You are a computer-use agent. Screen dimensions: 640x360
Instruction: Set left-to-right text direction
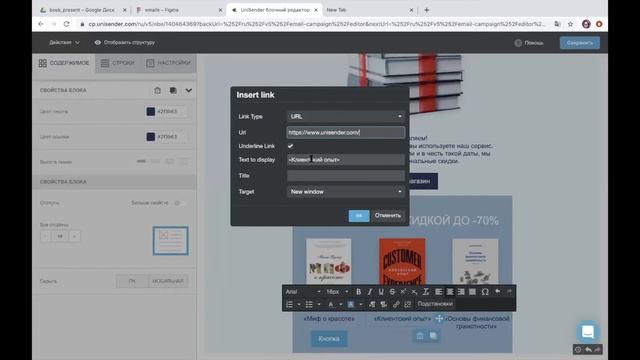point(372,304)
